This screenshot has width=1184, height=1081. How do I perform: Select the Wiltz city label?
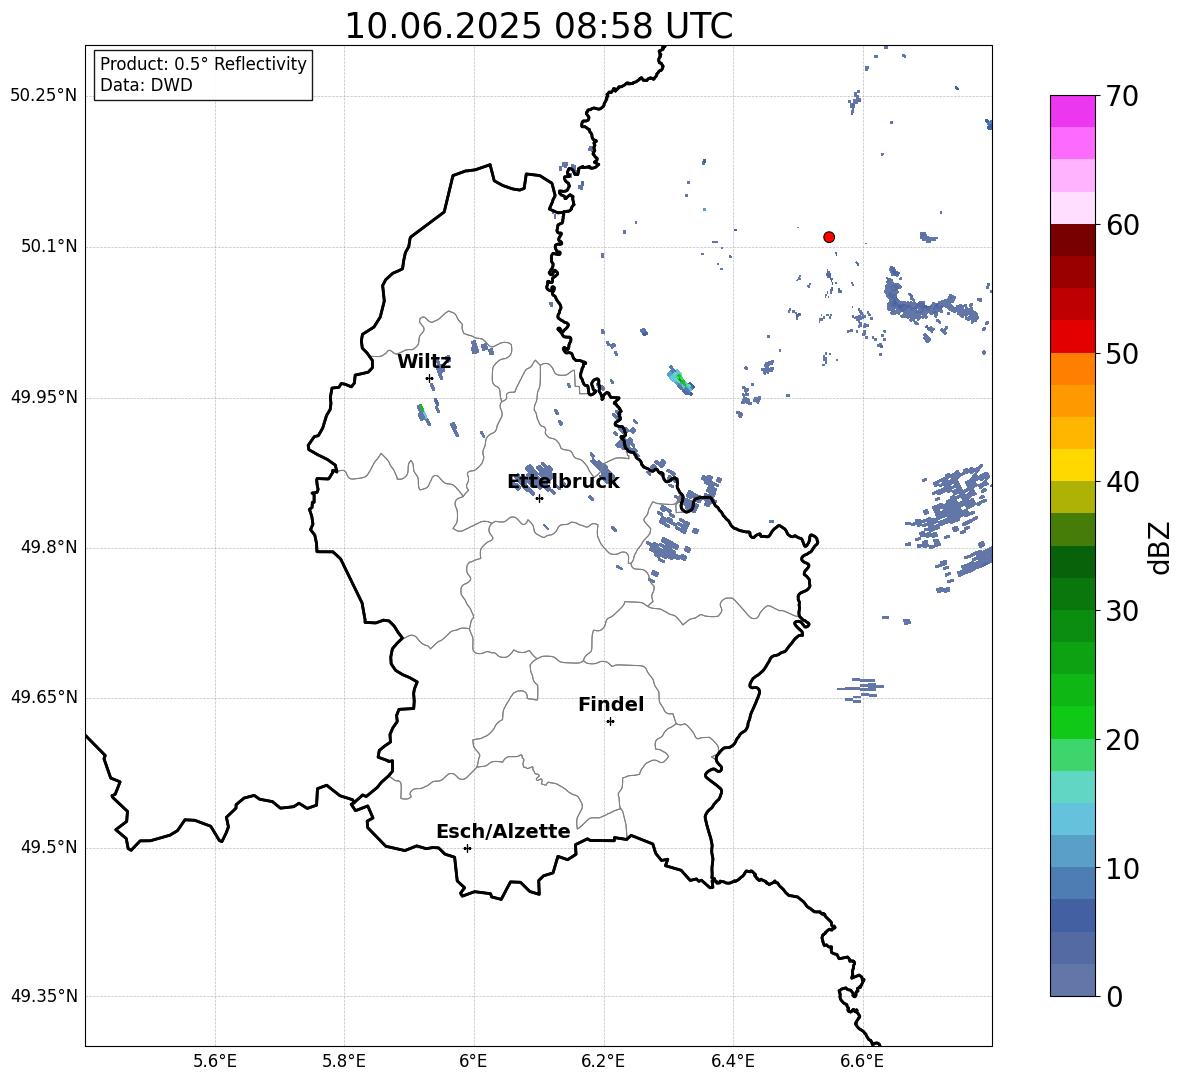click(424, 362)
